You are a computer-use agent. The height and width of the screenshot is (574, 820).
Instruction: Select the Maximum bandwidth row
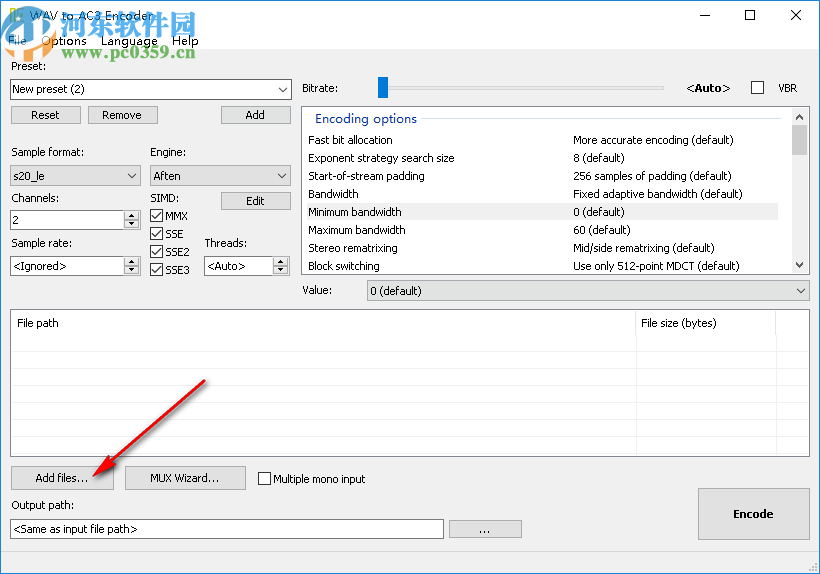542,230
